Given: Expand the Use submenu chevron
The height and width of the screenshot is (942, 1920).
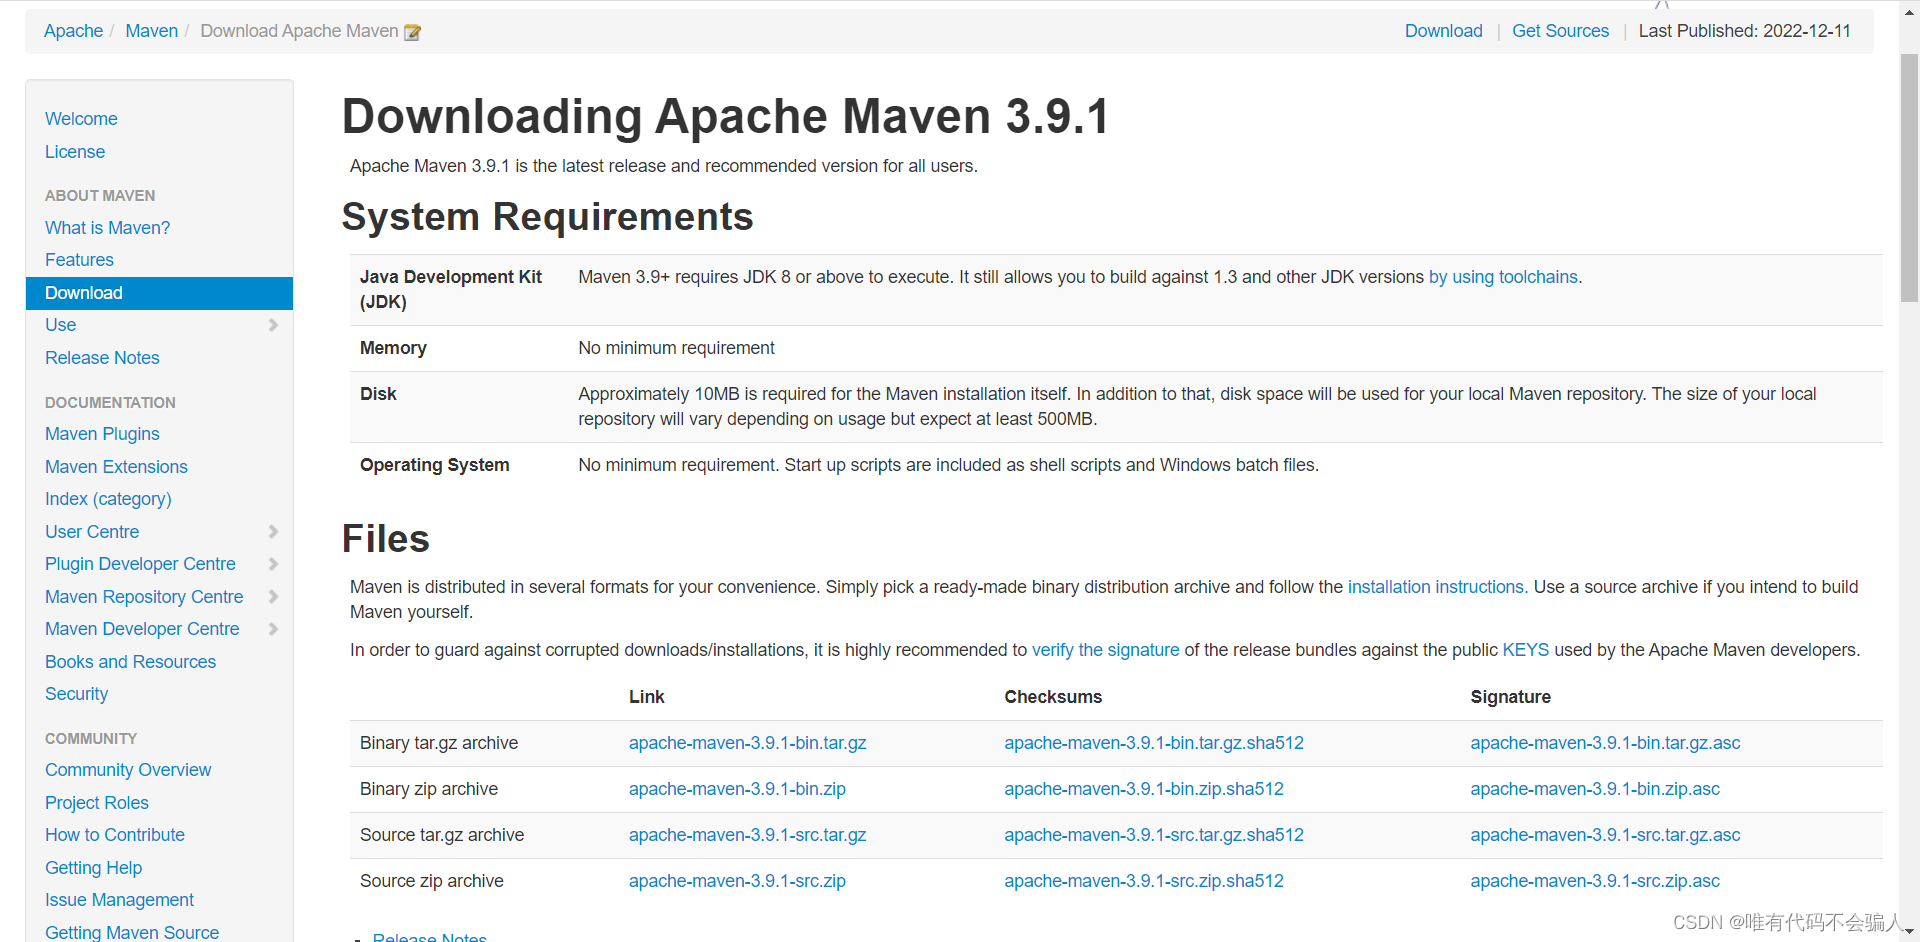Looking at the screenshot, I should 273,325.
